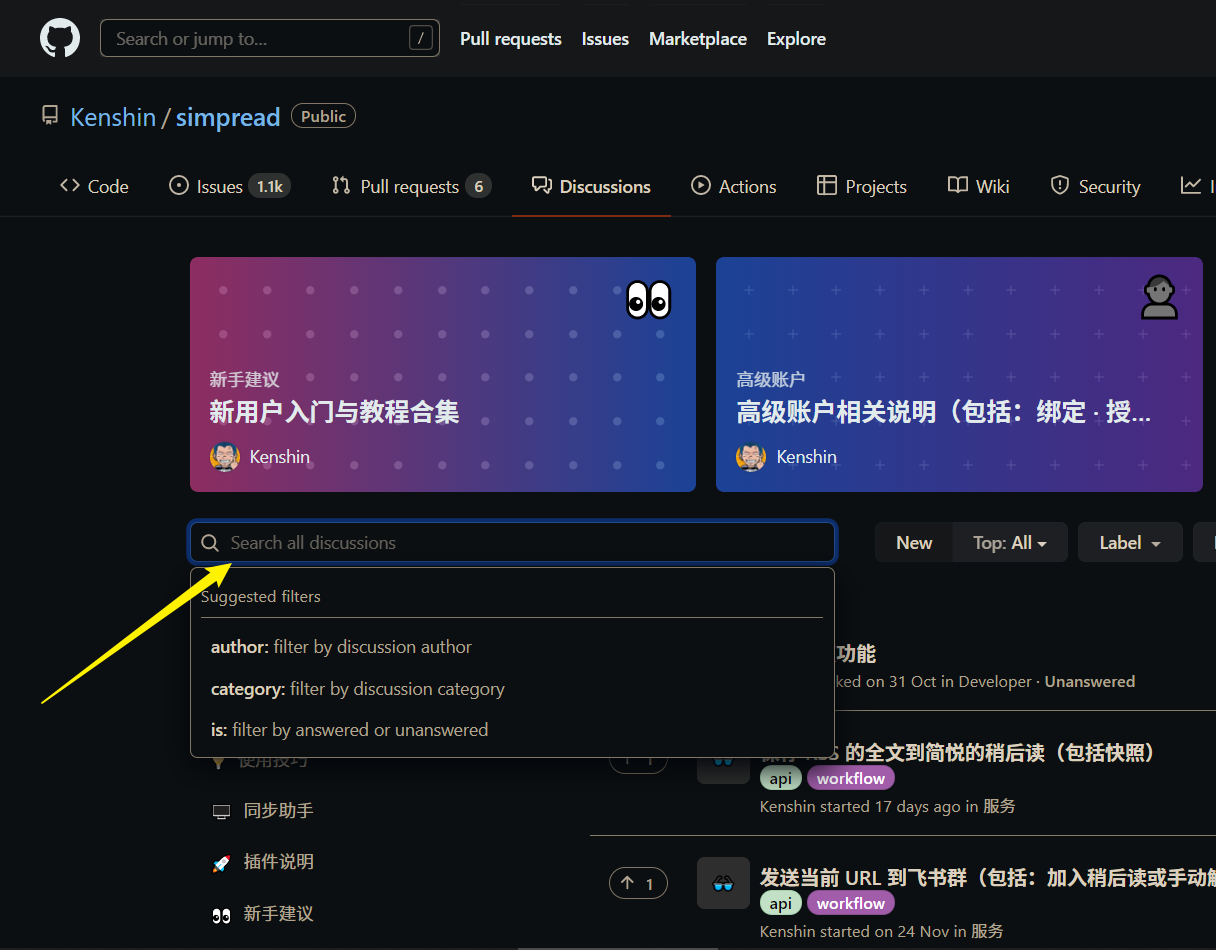Image resolution: width=1216 pixels, height=950 pixels.
Task: Open the Actions tab
Action: [x=733, y=186]
